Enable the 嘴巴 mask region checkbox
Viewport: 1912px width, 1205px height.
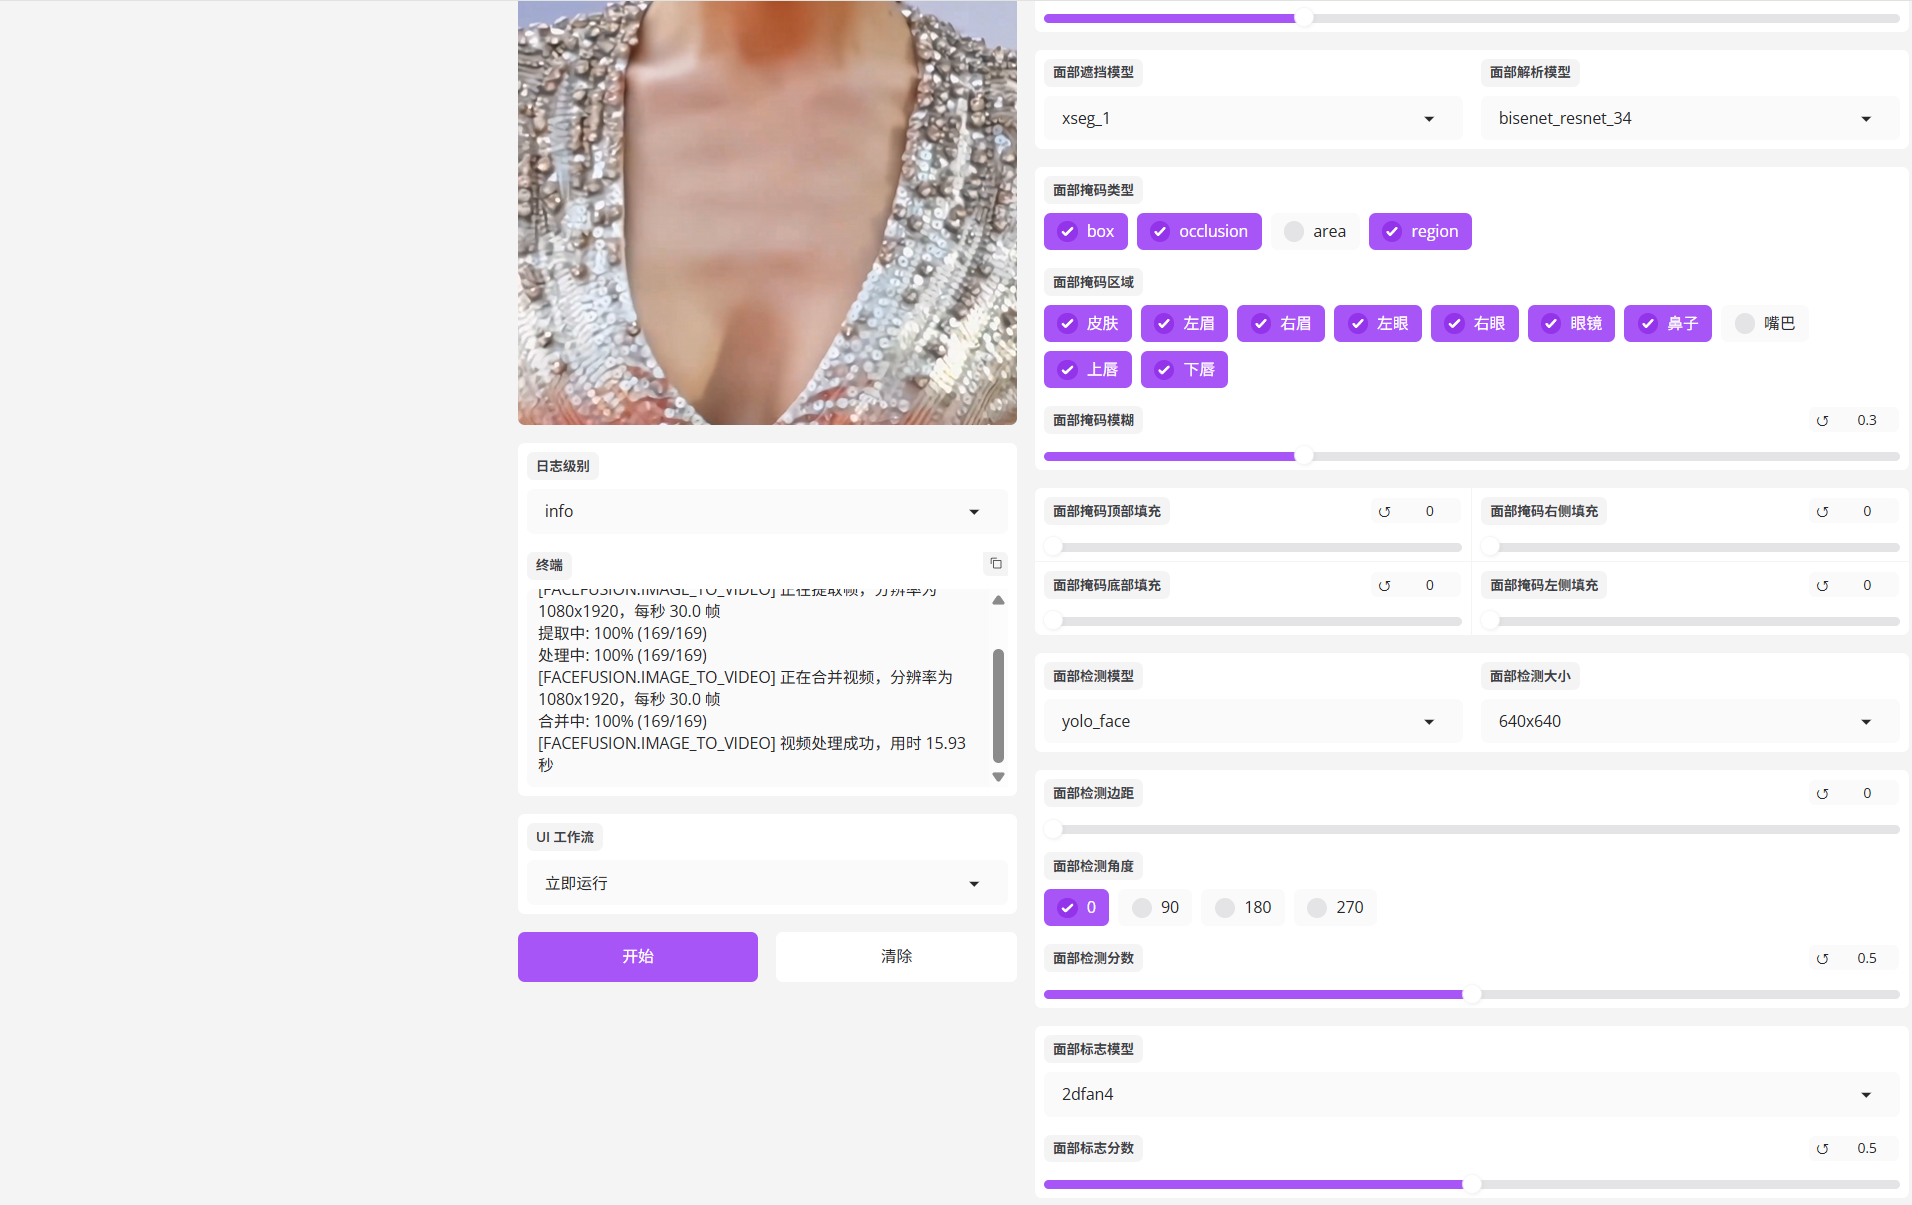(x=1765, y=324)
